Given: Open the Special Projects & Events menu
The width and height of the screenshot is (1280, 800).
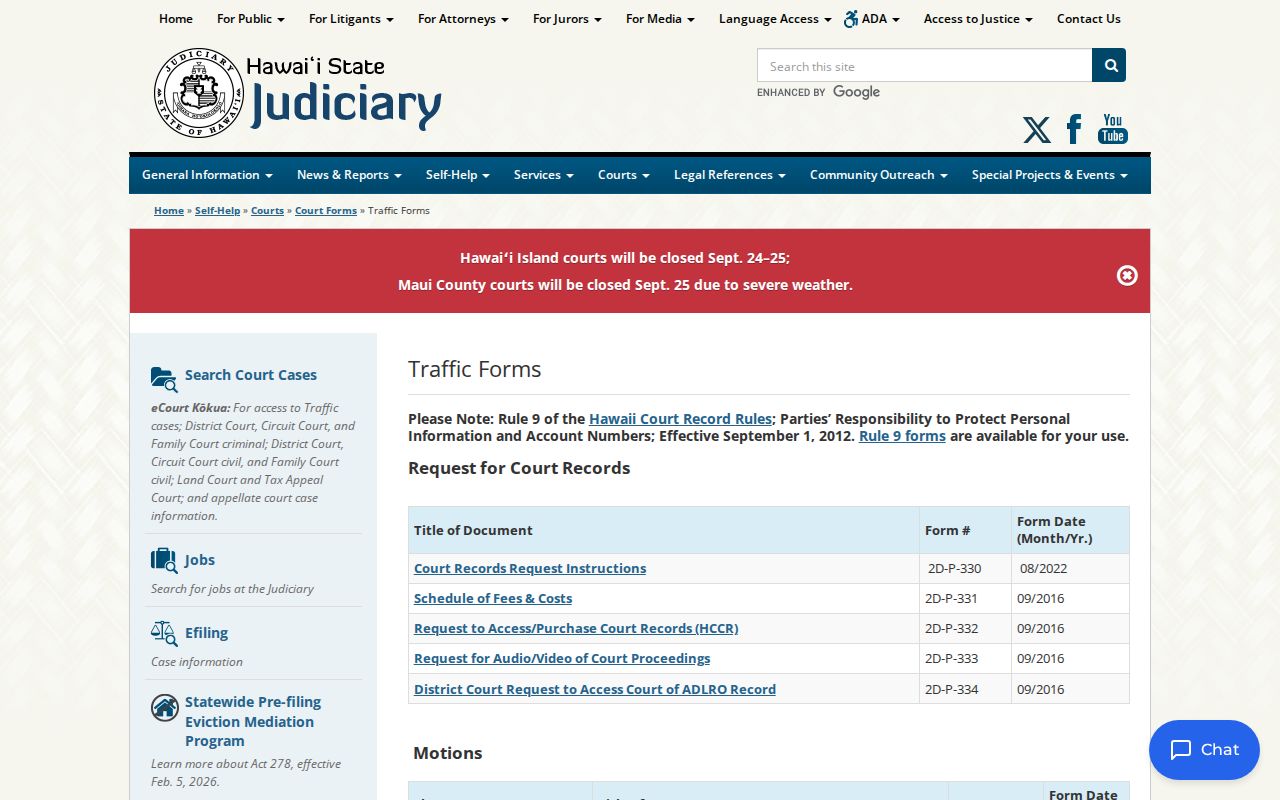Looking at the screenshot, I should click(x=1049, y=175).
